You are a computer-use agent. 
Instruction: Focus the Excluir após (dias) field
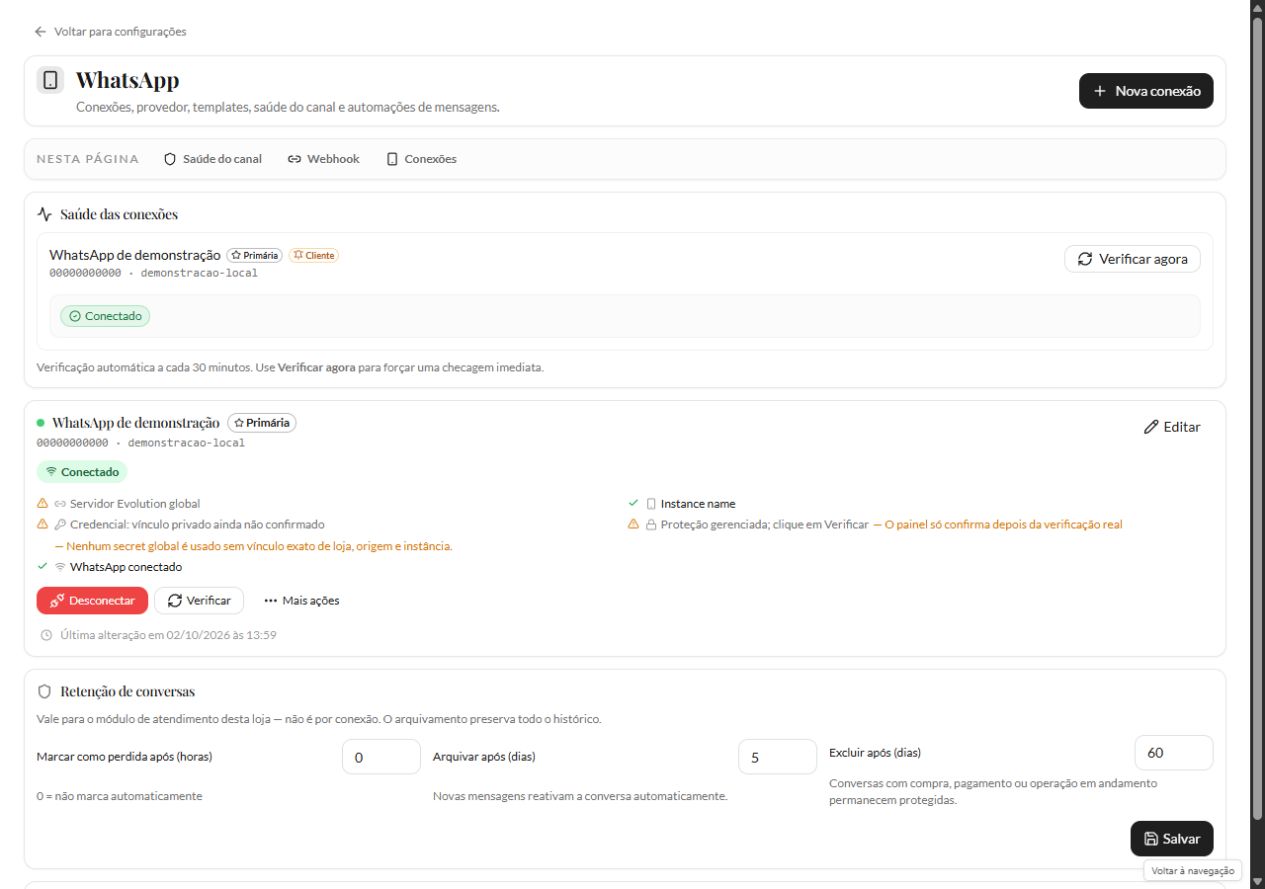pos(1174,753)
